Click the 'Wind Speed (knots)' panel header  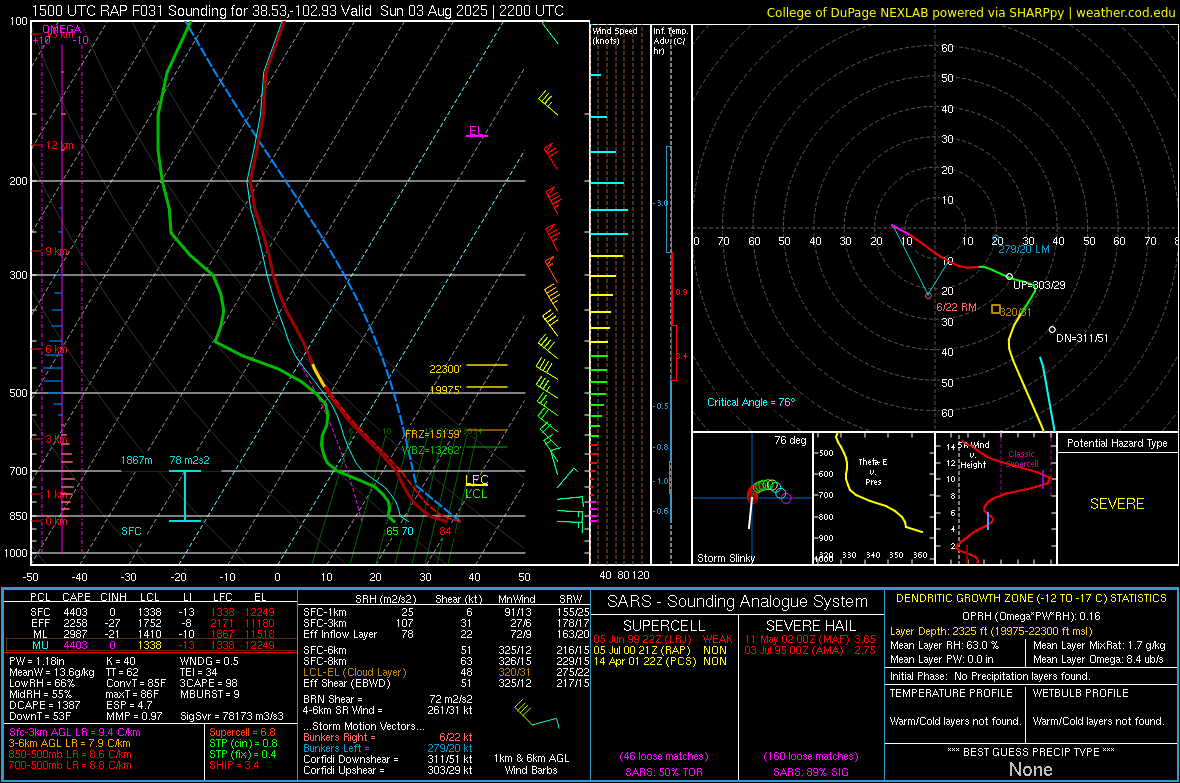pos(615,35)
